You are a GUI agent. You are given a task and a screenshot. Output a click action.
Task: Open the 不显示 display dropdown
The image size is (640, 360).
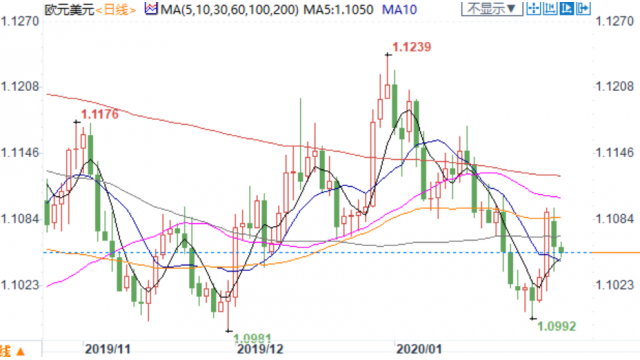(x=492, y=8)
